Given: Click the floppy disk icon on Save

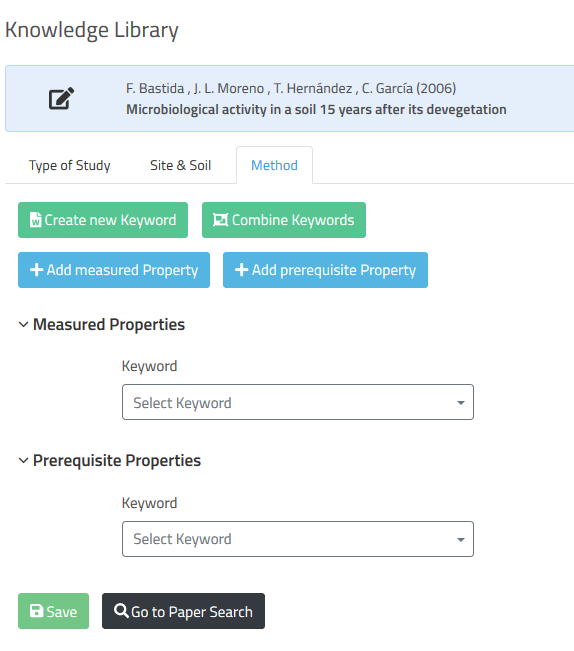Looking at the screenshot, I should point(37,611).
